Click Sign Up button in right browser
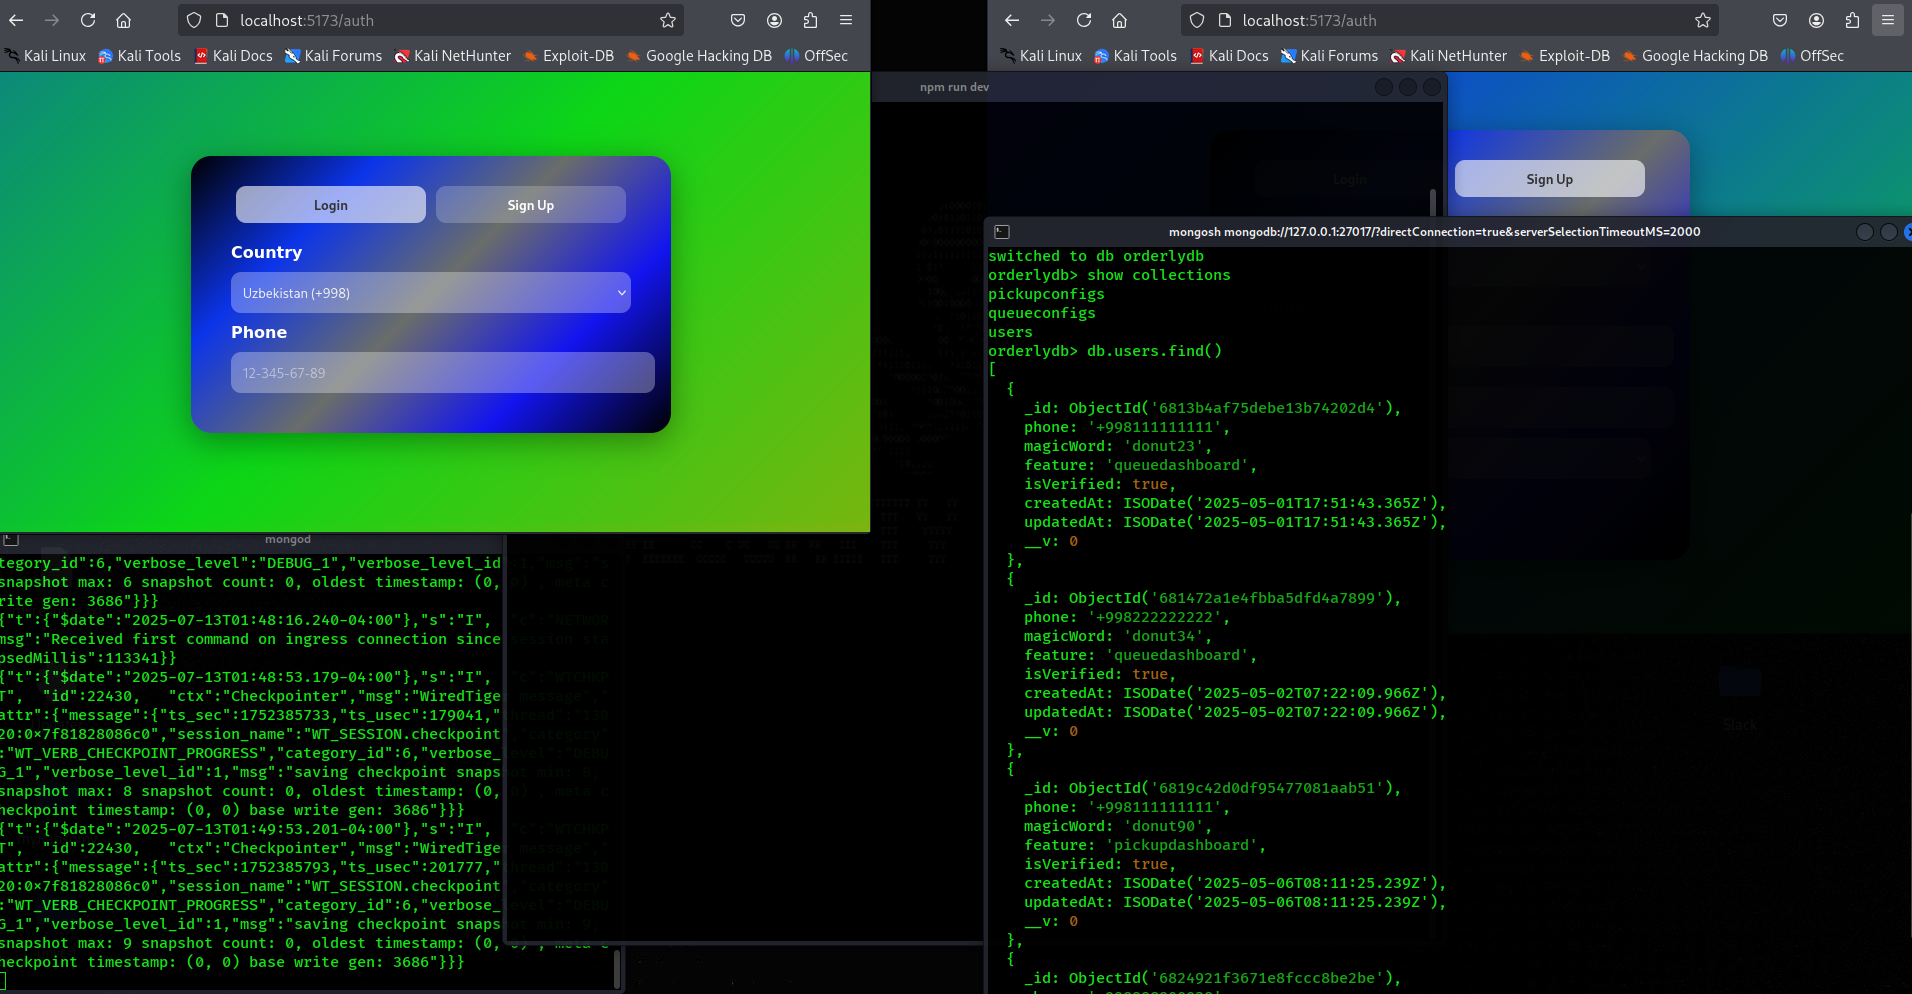Viewport: 1912px width, 994px height. 1549,179
